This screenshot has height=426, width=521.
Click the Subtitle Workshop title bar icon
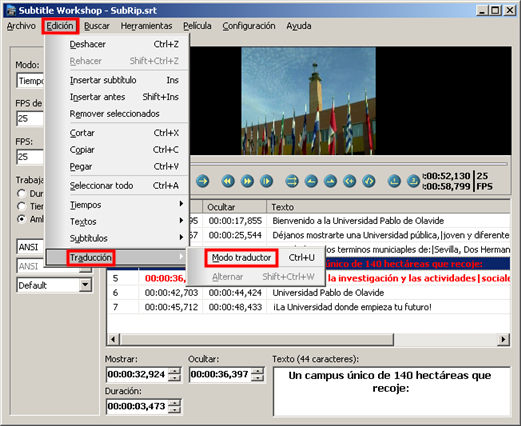(x=11, y=10)
